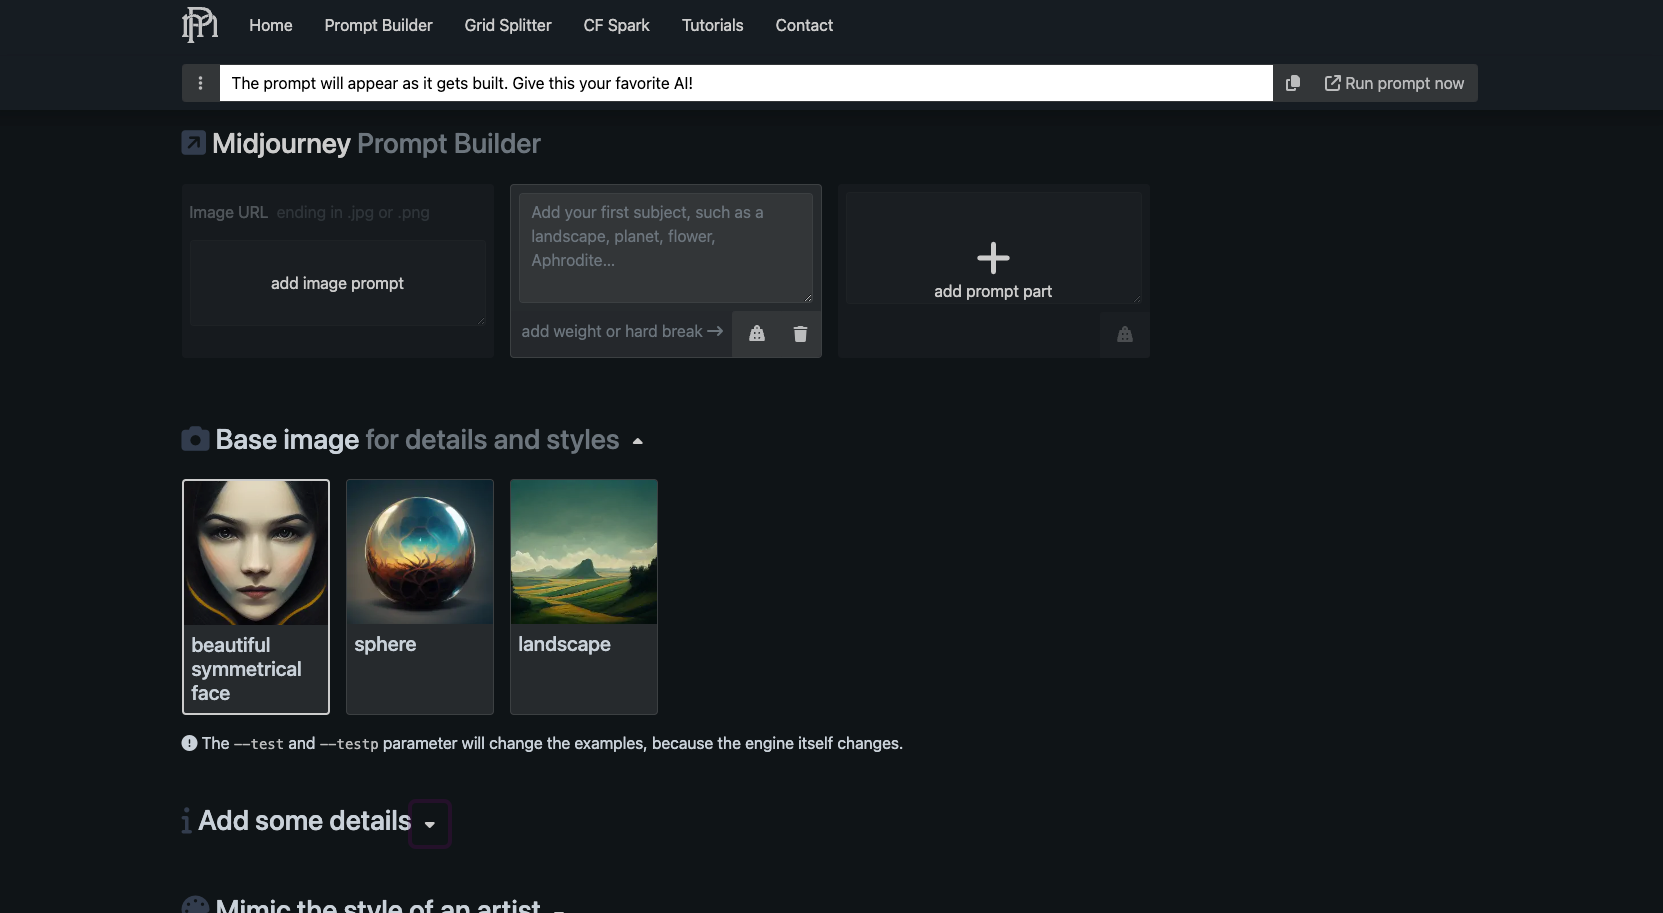Click the weight icon under add prompt part
This screenshot has width=1663, height=913.
tap(1125, 334)
